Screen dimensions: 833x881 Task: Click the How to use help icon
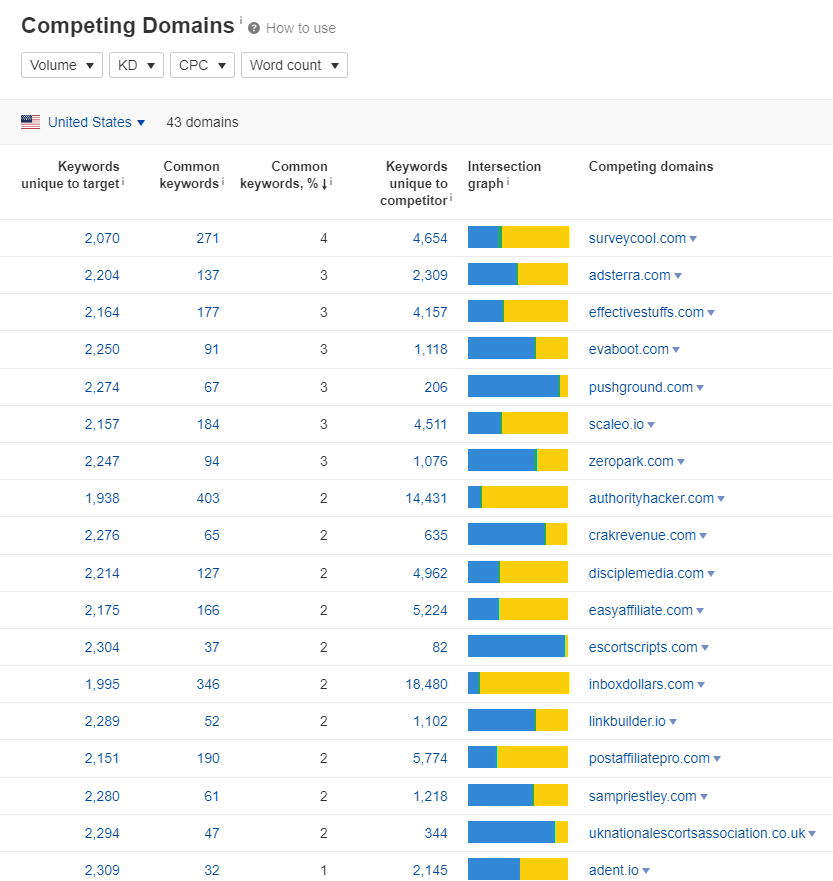[x=254, y=28]
